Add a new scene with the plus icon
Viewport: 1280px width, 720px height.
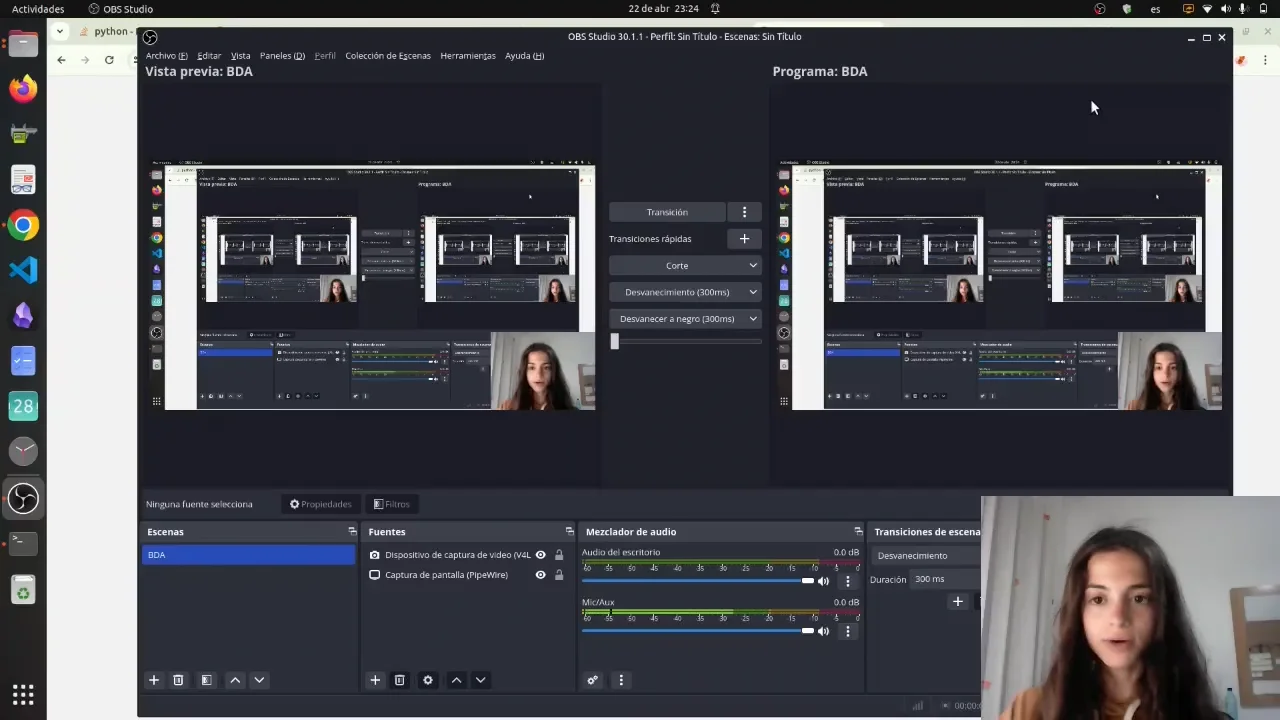[x=154, y=680]
